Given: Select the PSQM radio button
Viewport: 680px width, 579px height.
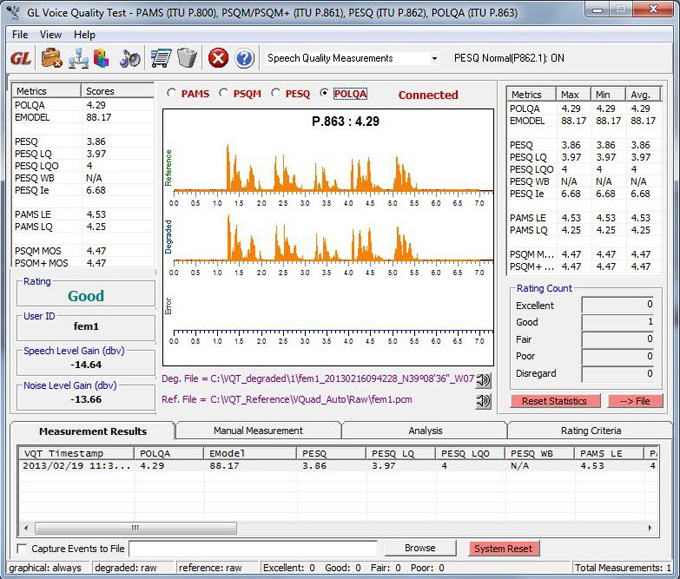Looking at the screenshot, I should pyautogui.click(x=224, y=93).
